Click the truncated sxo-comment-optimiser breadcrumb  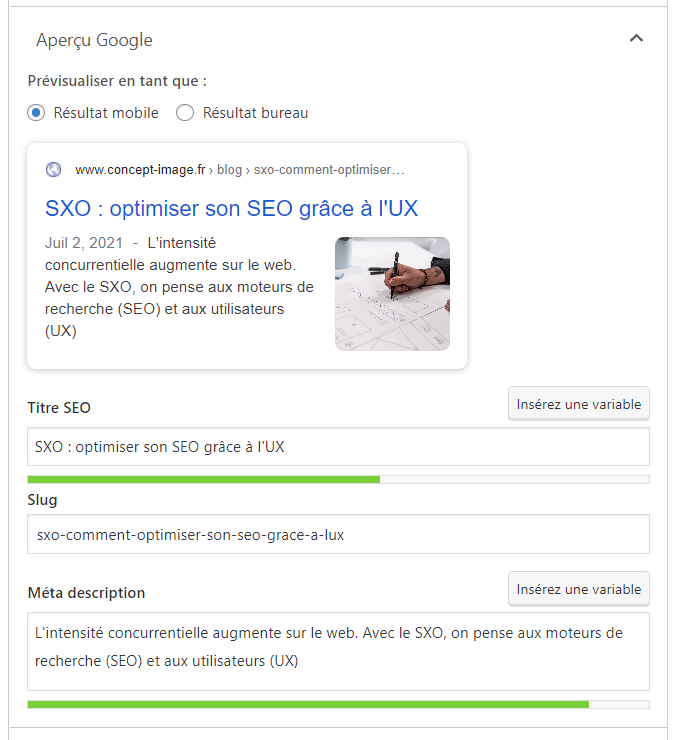329,169
